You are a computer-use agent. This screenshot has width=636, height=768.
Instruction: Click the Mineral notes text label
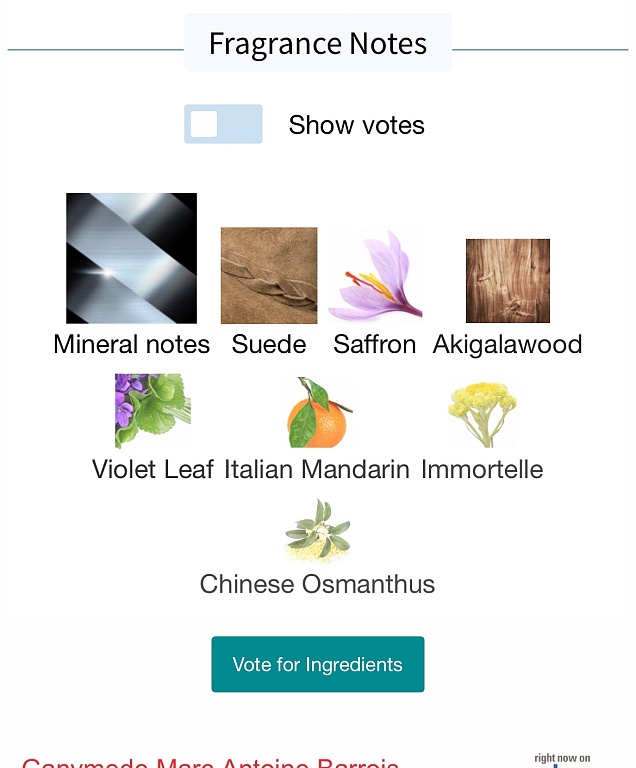pyautogui.click(x=131, y=344)
